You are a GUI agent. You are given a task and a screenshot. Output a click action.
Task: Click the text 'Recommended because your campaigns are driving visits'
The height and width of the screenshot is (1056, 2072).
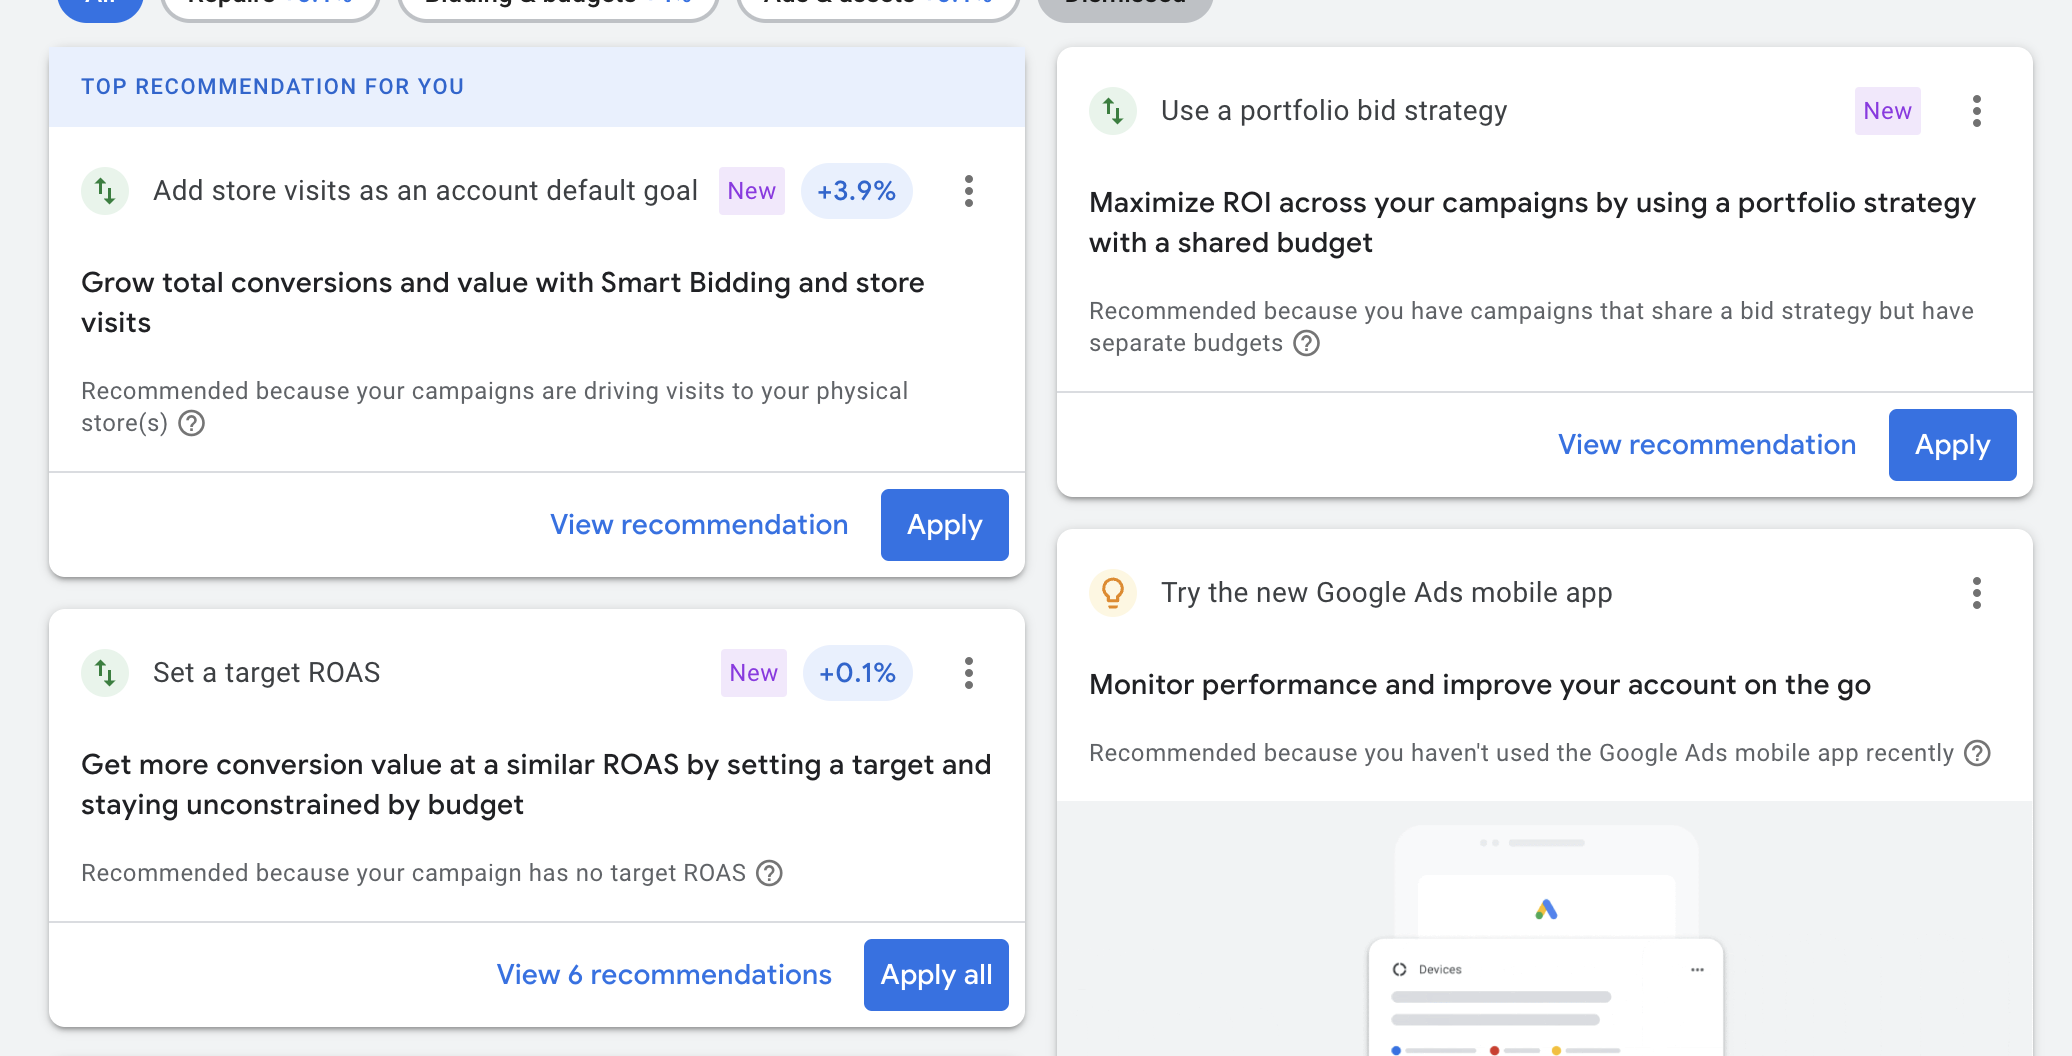coord(495,407)
